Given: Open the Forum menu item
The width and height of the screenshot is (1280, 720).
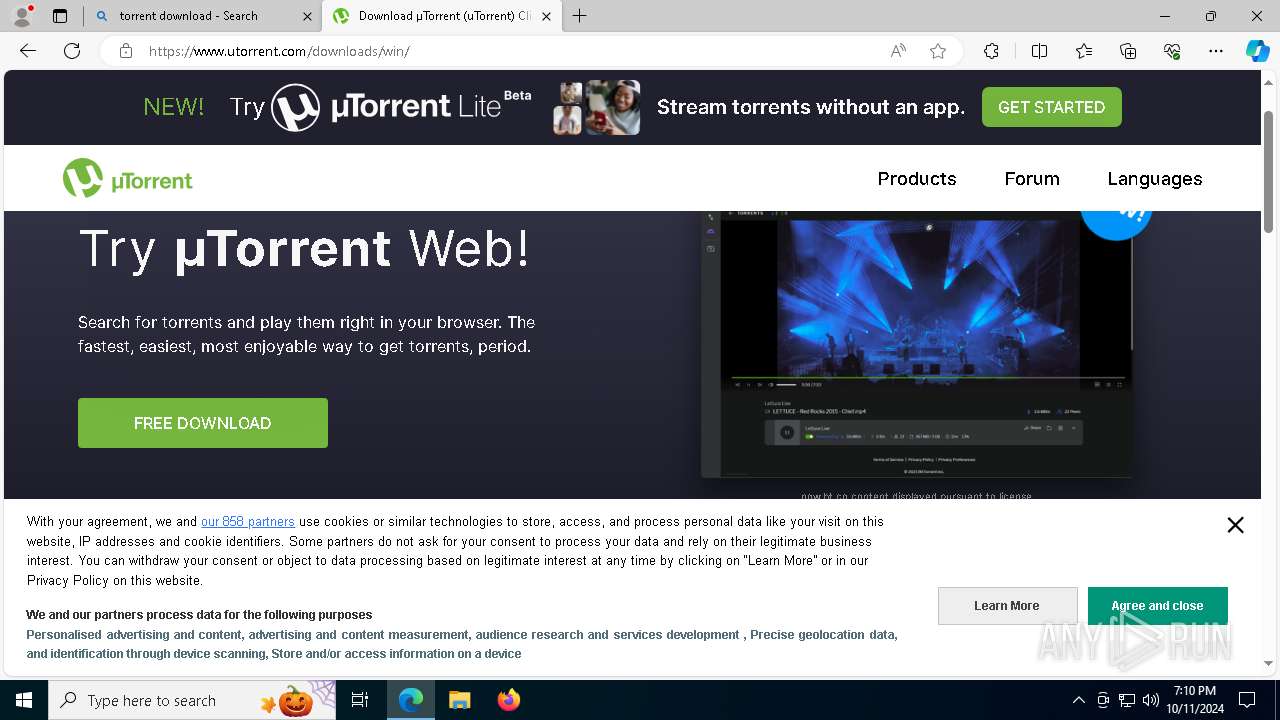Looking at the screenshot, I should pos(1032,179).
